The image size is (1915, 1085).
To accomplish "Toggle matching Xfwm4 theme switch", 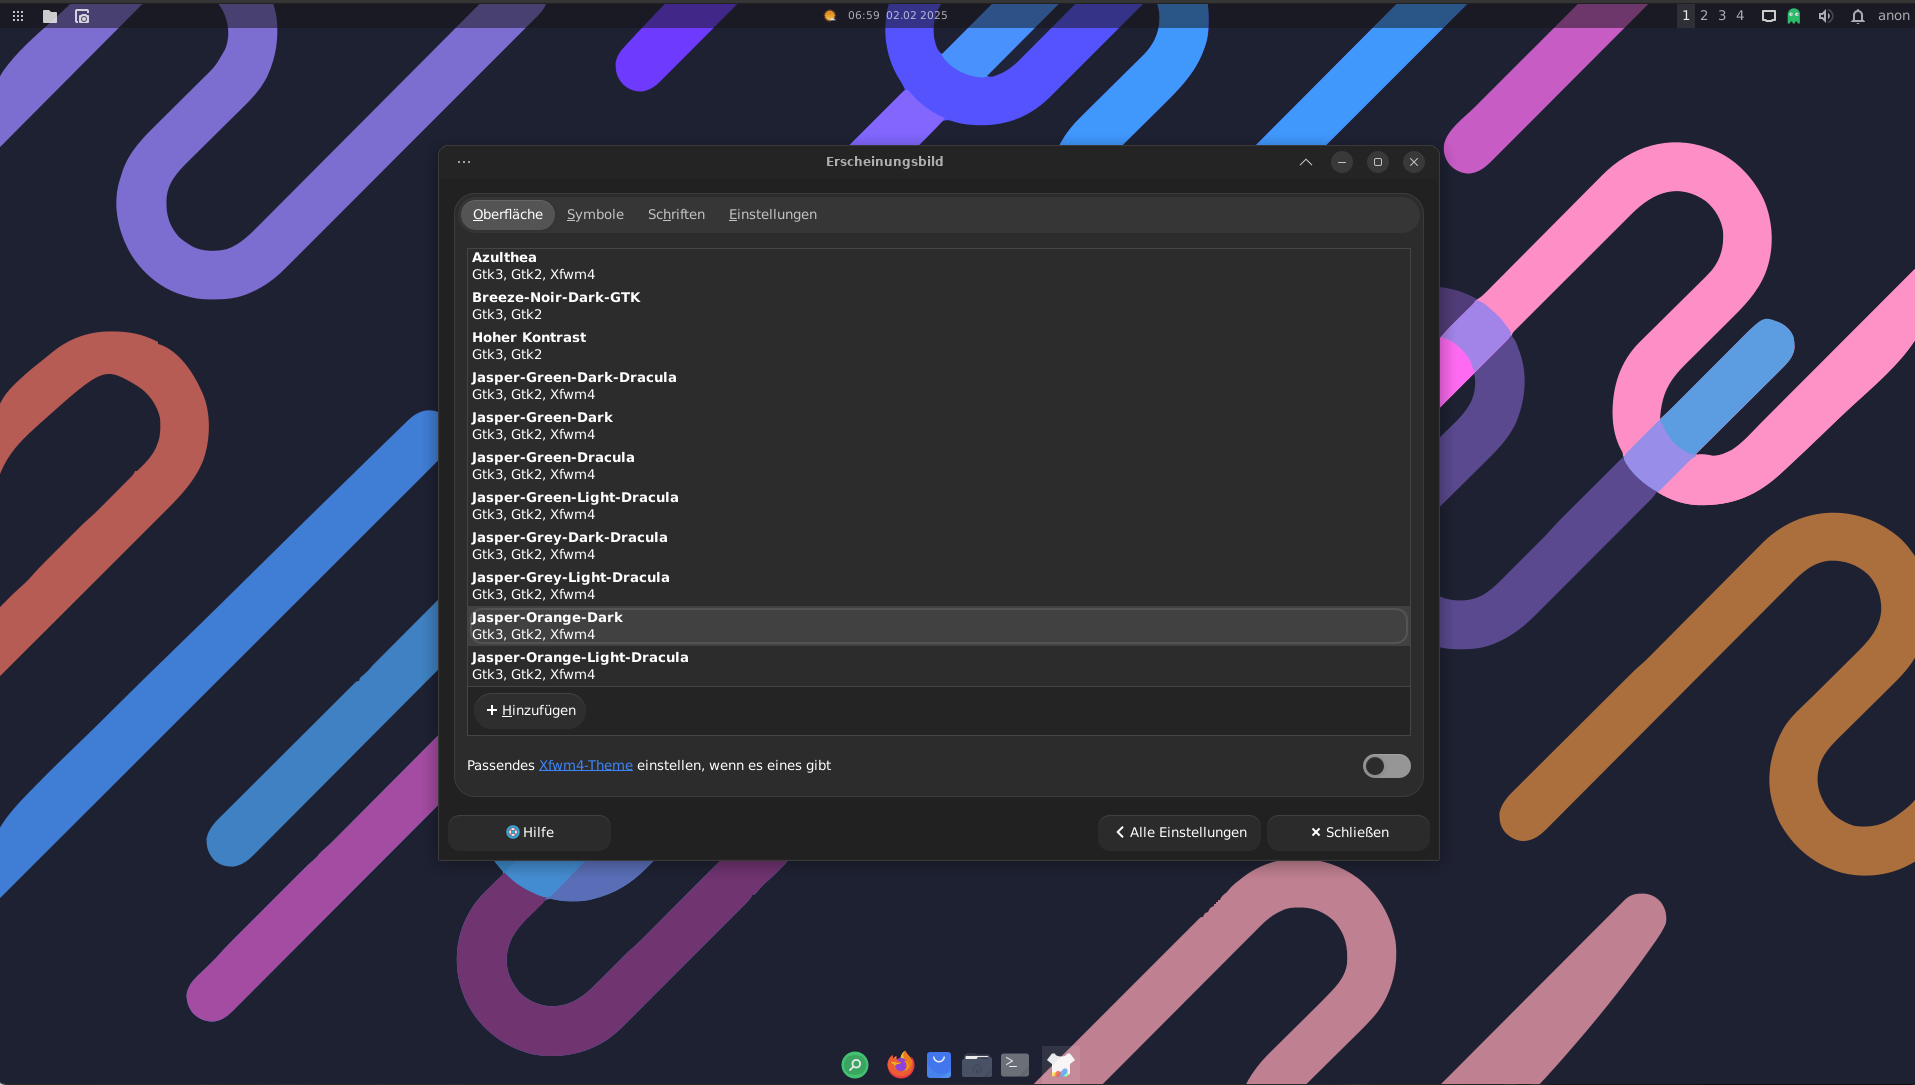I will [x=1386, y=766].
